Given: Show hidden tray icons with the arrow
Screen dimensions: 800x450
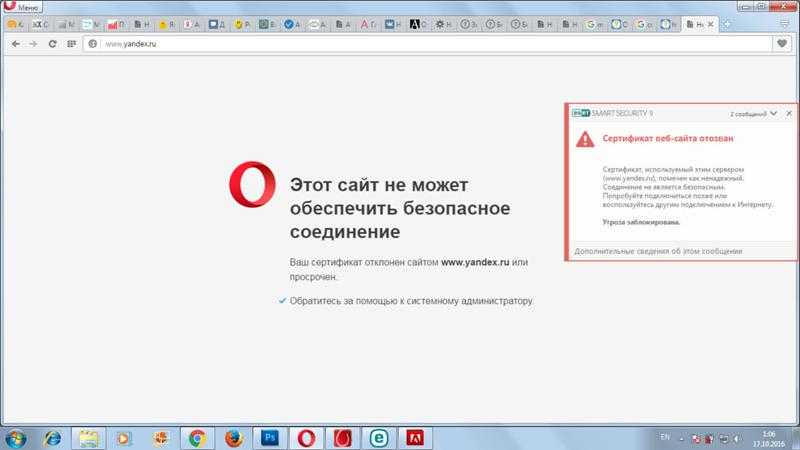Looking at the screenshot, I should (x=682, y=438).
